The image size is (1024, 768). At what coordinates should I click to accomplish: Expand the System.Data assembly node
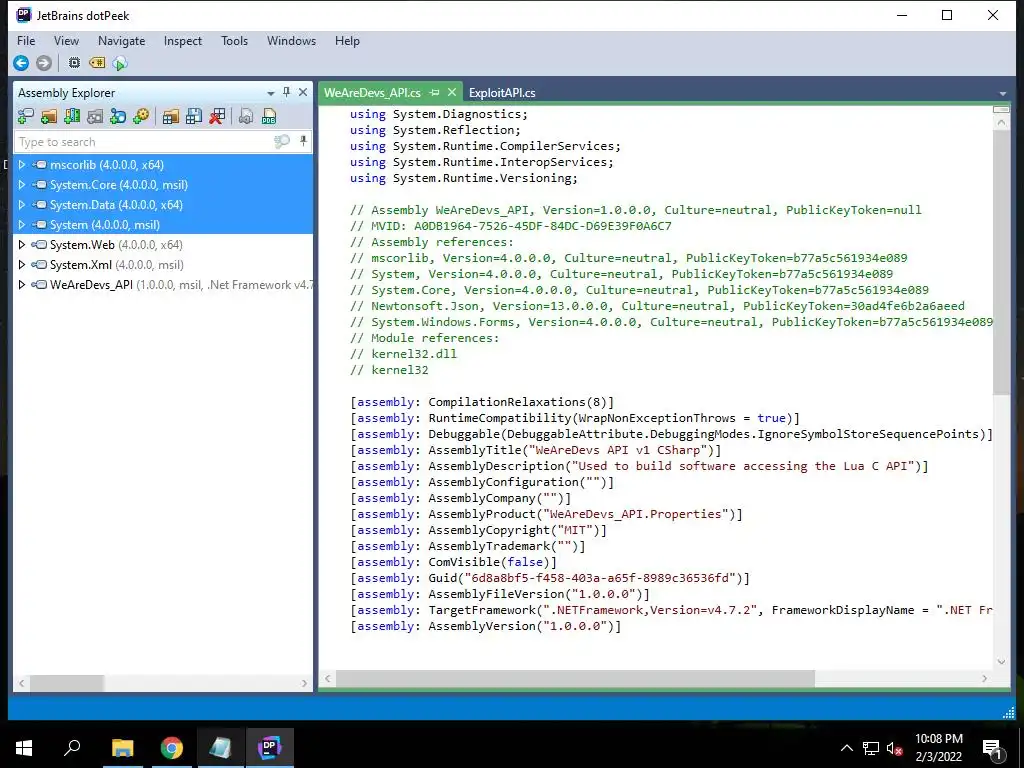tap(22, 204)
